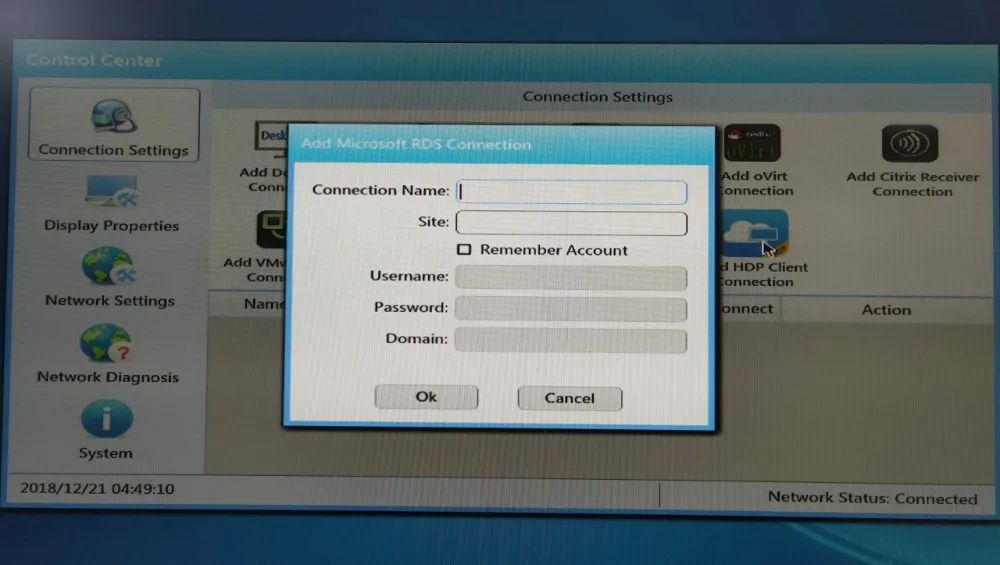This screenshot has height=565, width=1000.
Task: Click the disabled Domain field
Action: pyautogui.click(x=571, y=341)
